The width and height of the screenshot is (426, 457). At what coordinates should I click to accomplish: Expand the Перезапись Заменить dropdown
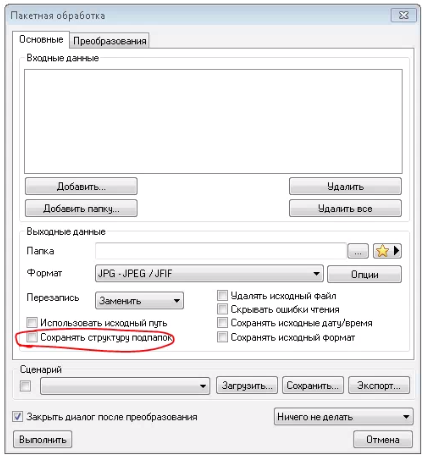click(139, 301)
